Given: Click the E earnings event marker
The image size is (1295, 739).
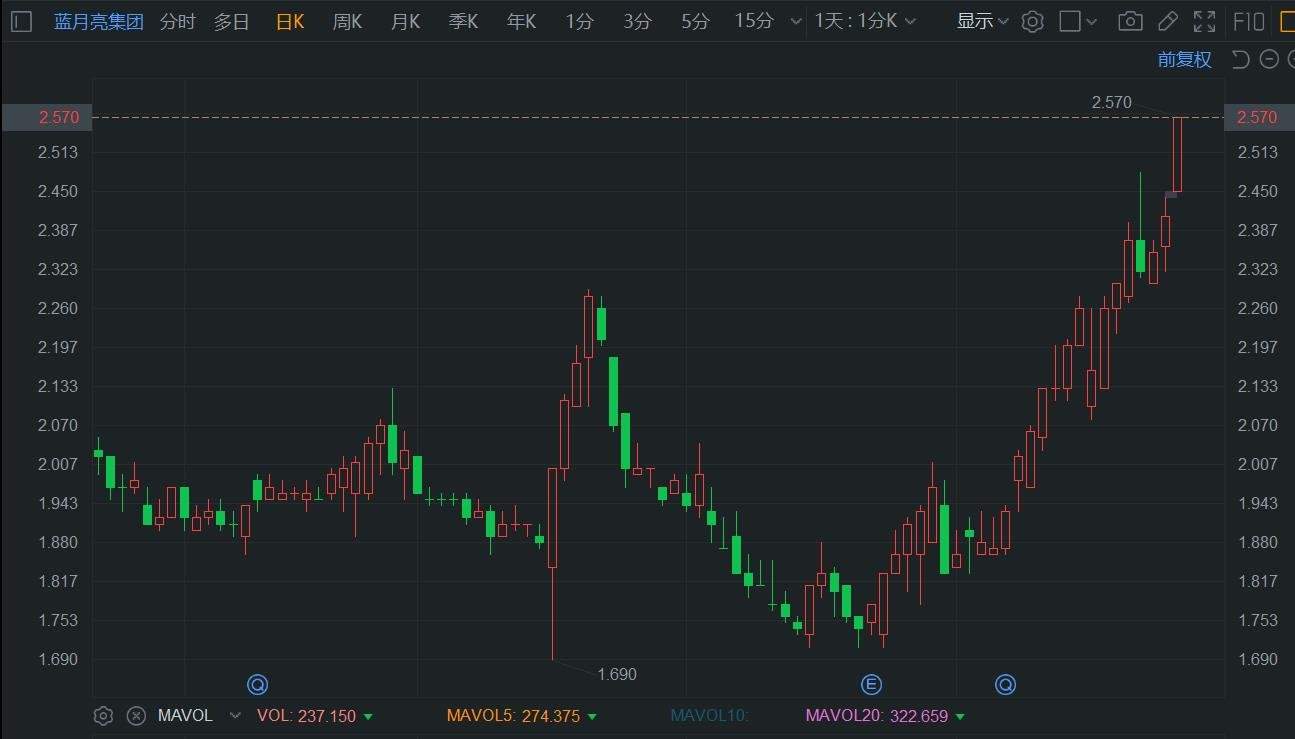Looking at the screenshot, I should point(871,684).
